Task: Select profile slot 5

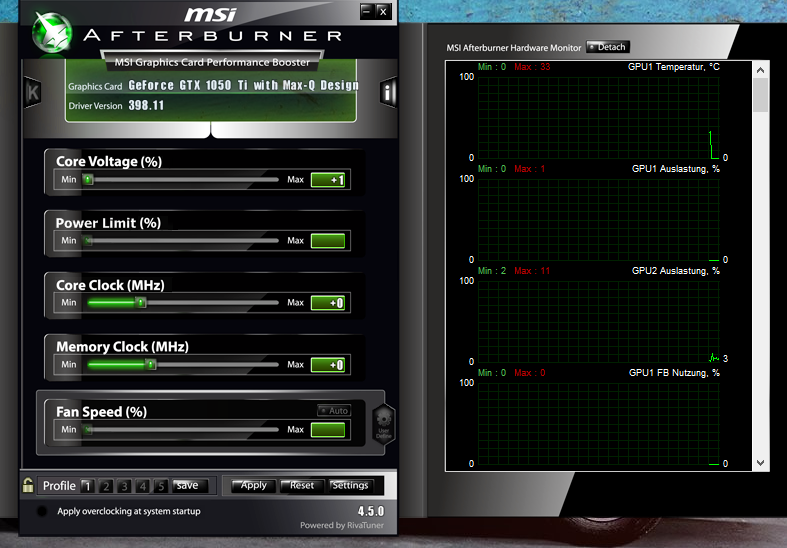Action: coord(161,486)
